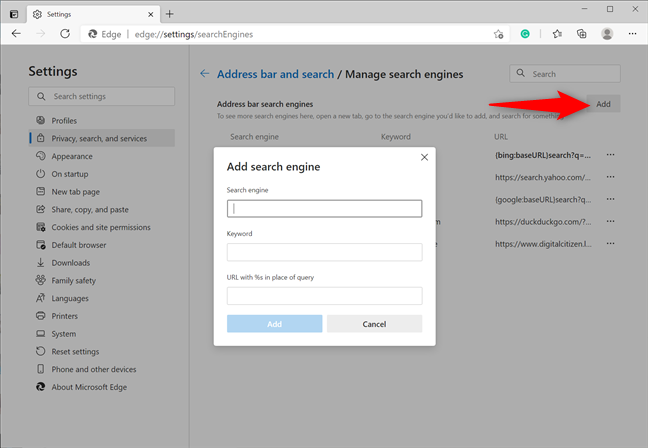The width and height of the screenshot is (648, 448).
Task: Open the Address bar and search link
Action: point(275,74)
